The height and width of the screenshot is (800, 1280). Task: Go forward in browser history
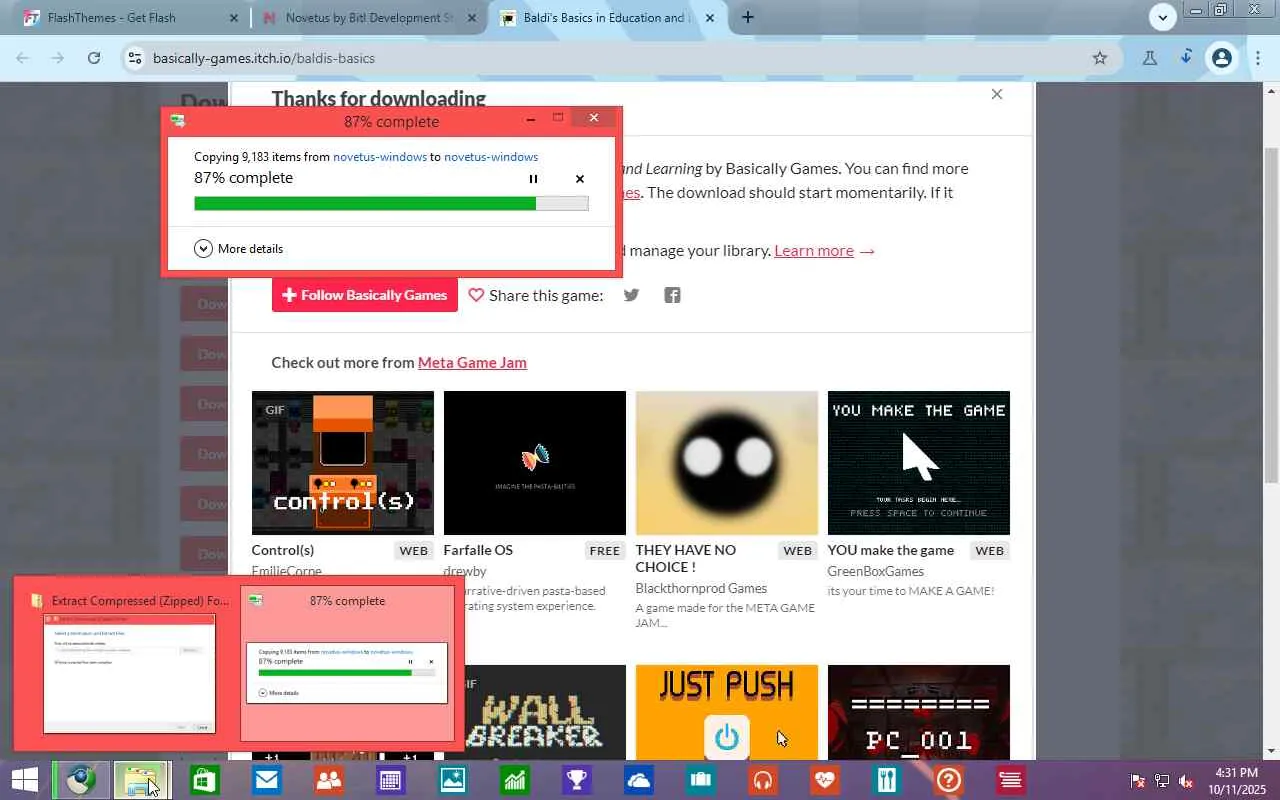pyautogui.click(x=58, y=58)
